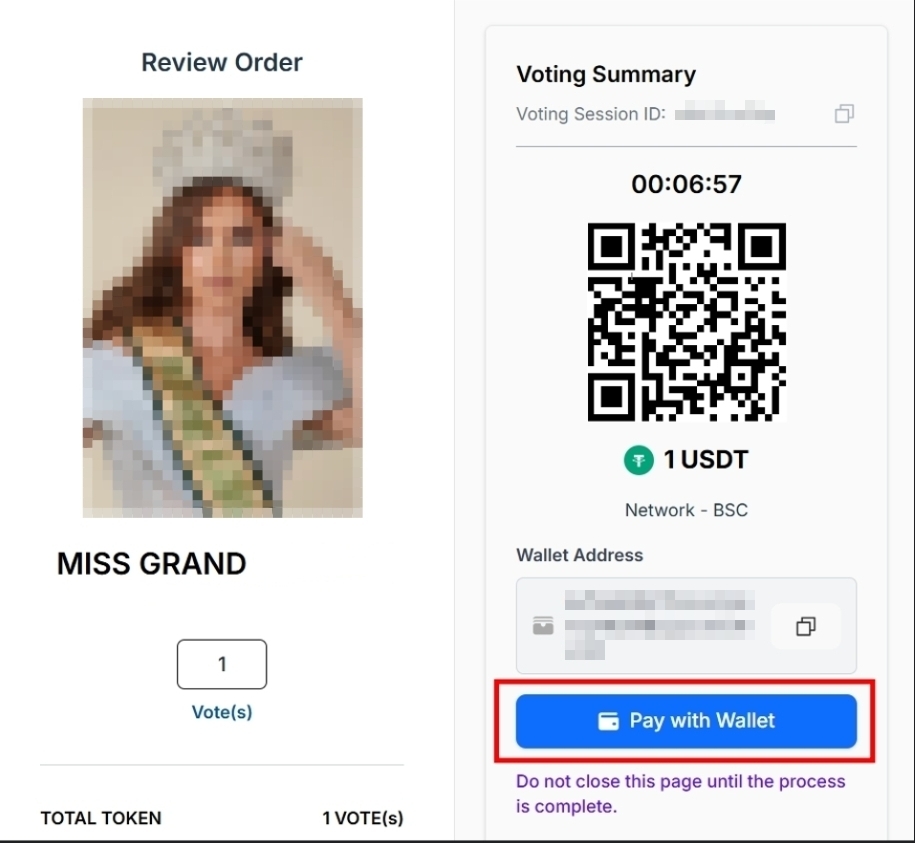The width and height of the screenshot is (915, 843).
Task: Click the copy icon beside wallet address
Action: point(805,626)
